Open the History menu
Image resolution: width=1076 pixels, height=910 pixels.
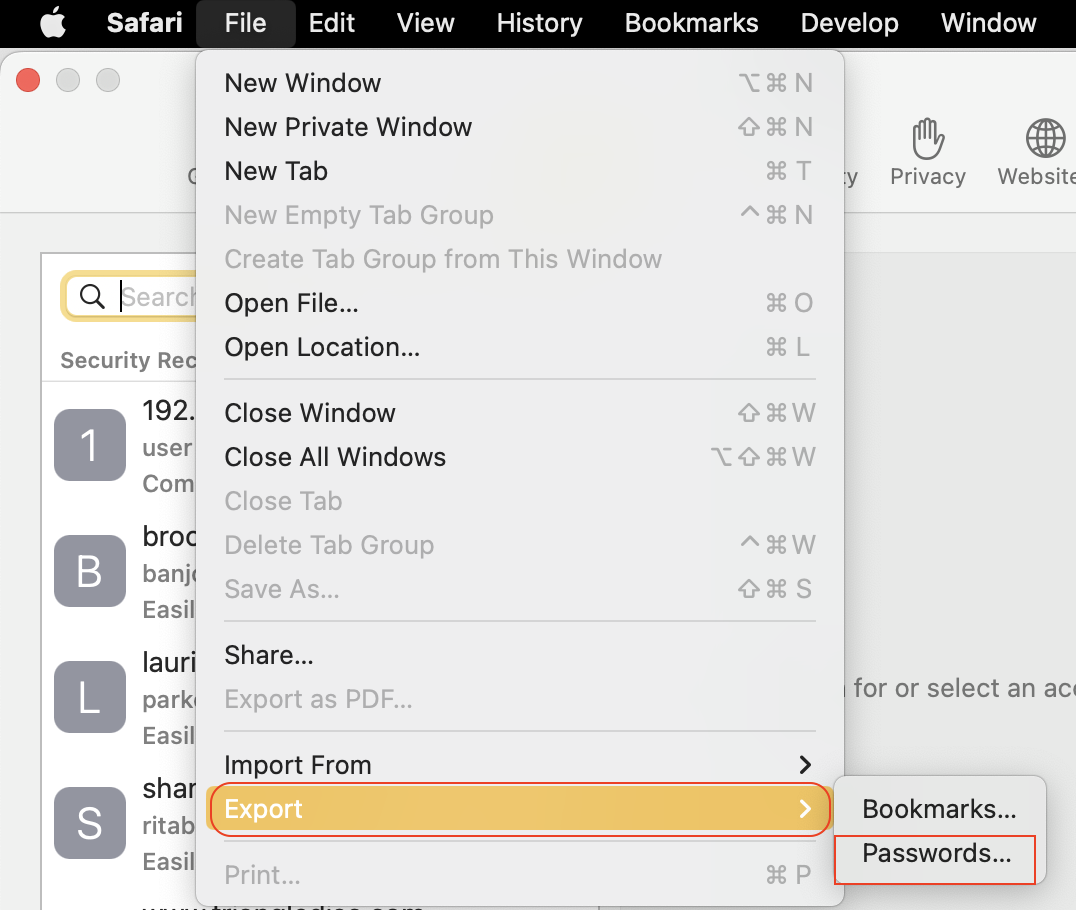(x=538, y=22)
